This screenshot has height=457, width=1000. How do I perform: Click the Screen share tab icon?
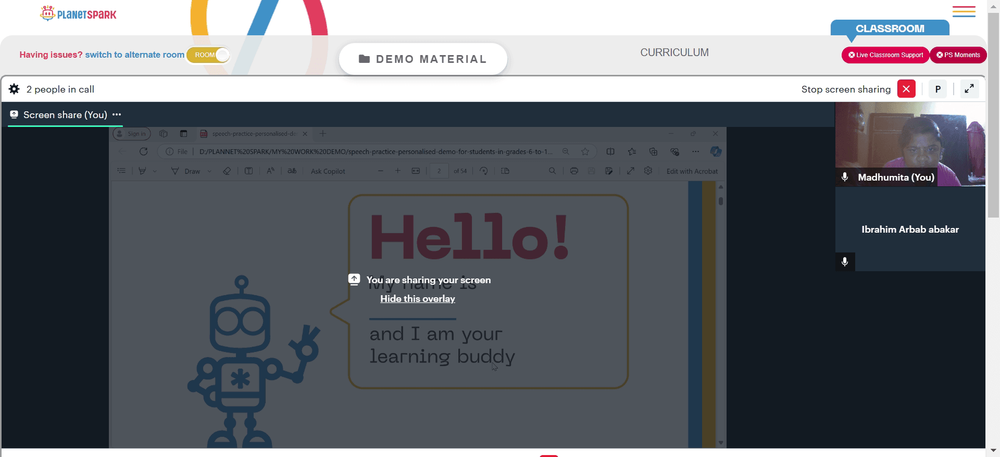14,115
